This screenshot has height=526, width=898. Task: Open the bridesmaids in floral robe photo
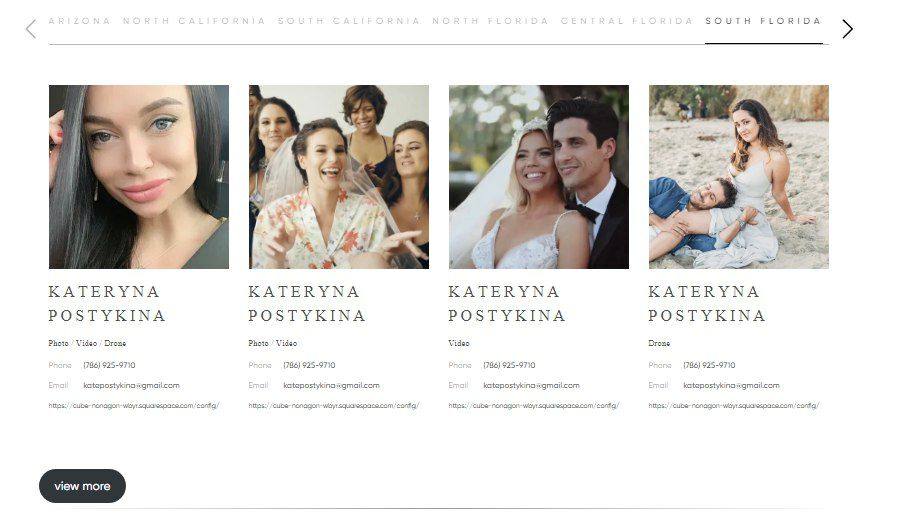click(x=339, y=177)
